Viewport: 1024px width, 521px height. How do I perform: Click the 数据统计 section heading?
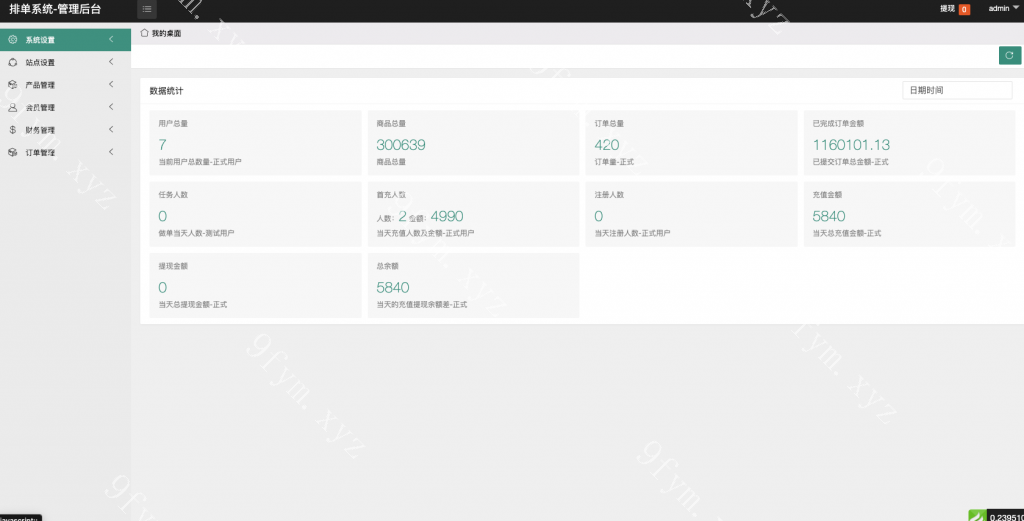[167, 91]
